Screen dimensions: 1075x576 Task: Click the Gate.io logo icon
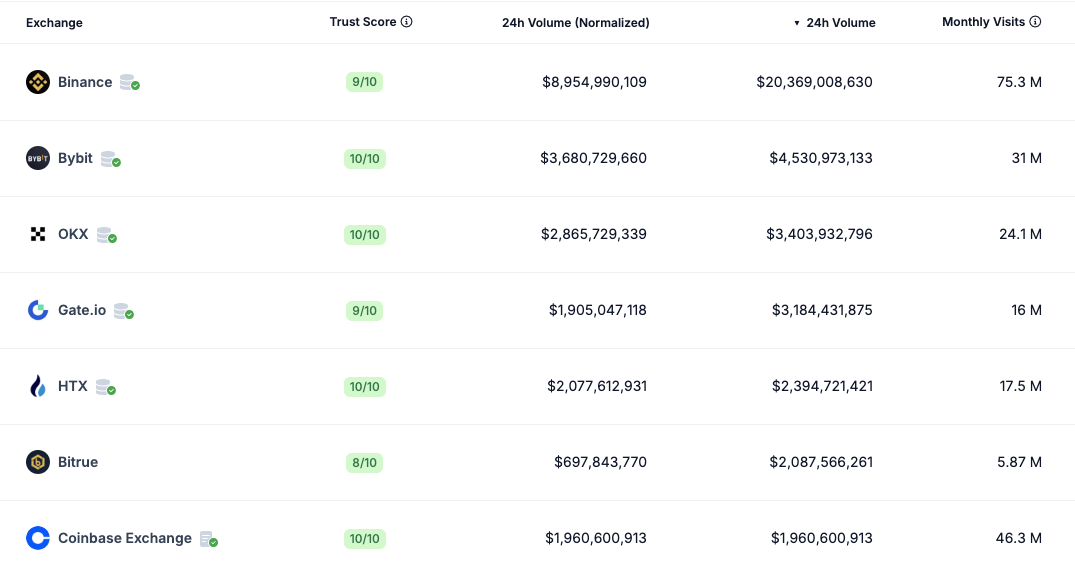[38, 310]
